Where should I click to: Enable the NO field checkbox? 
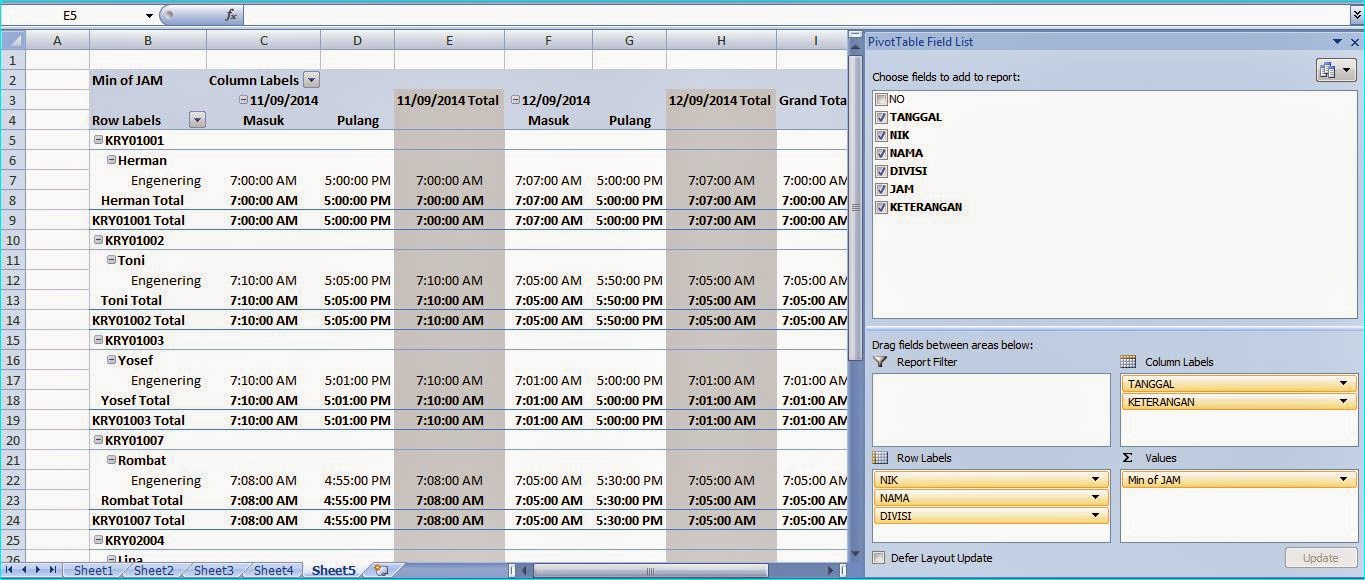tap(881, 99)
